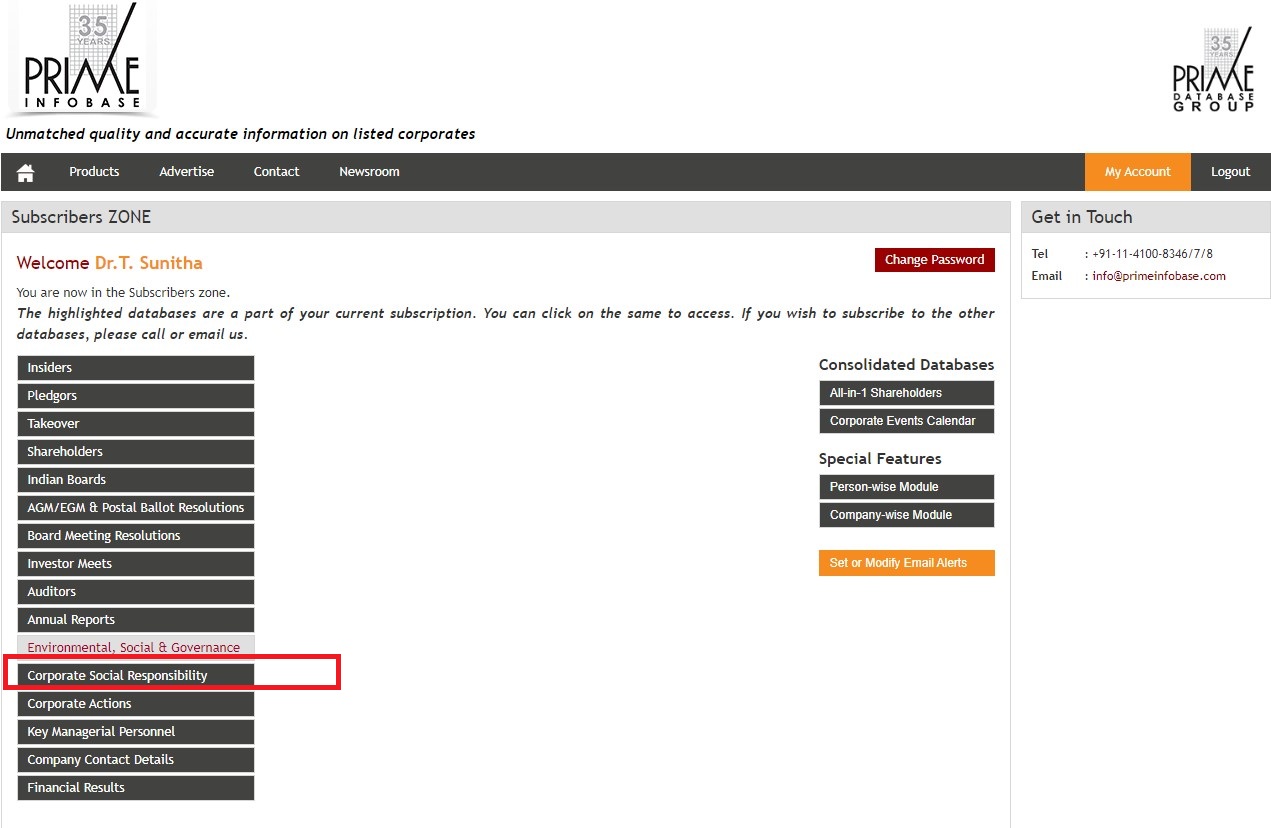Open All-in-1 Shareholders consolidated database

pyautogui.click(x=906, y=393)
